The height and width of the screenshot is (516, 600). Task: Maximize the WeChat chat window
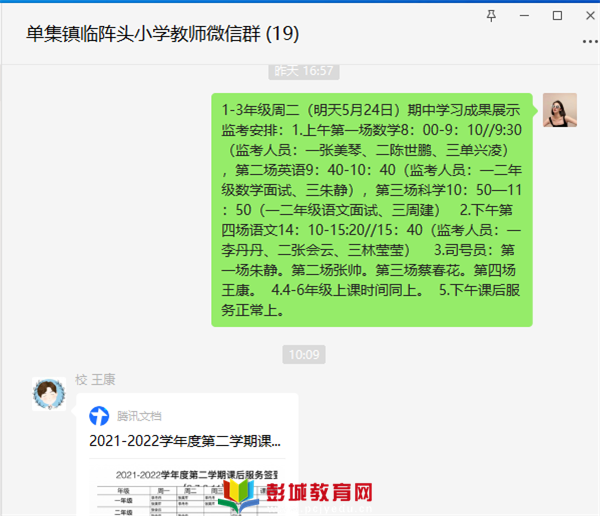557,16
